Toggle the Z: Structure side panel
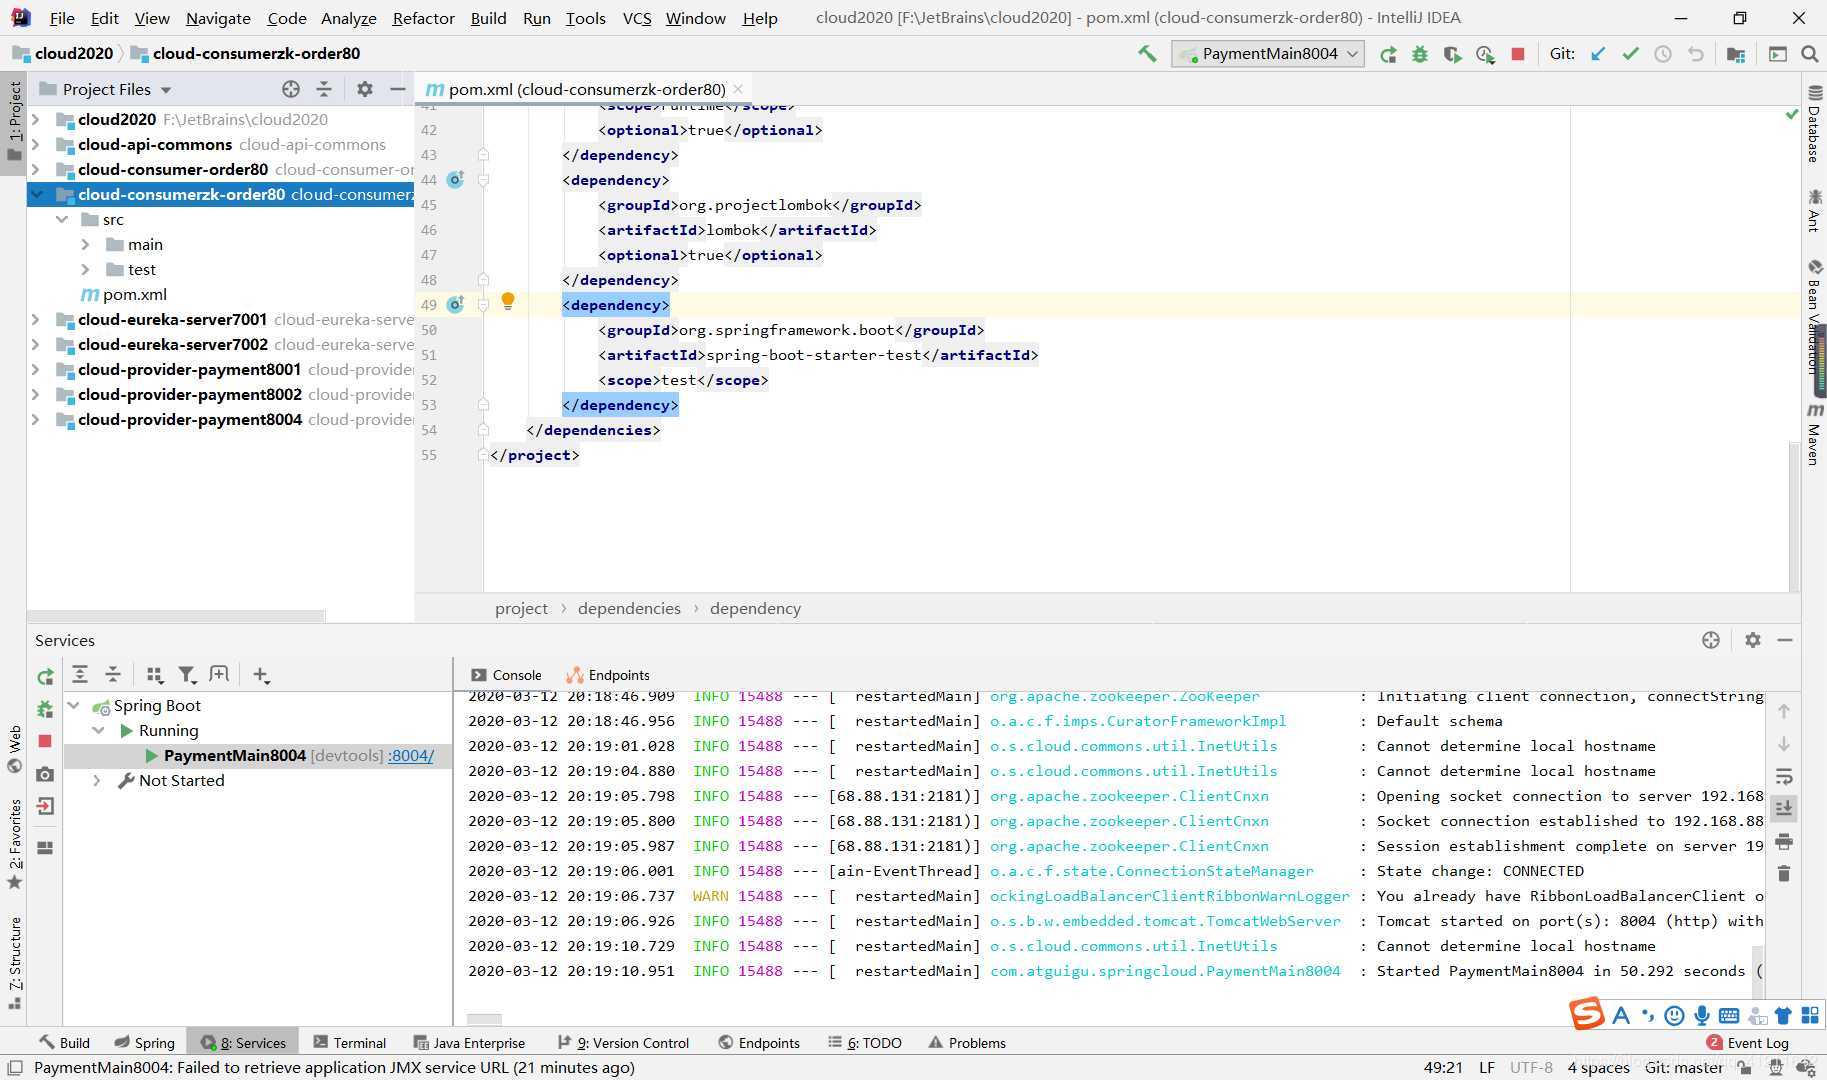1827x1080 pixels. [13, 962]
